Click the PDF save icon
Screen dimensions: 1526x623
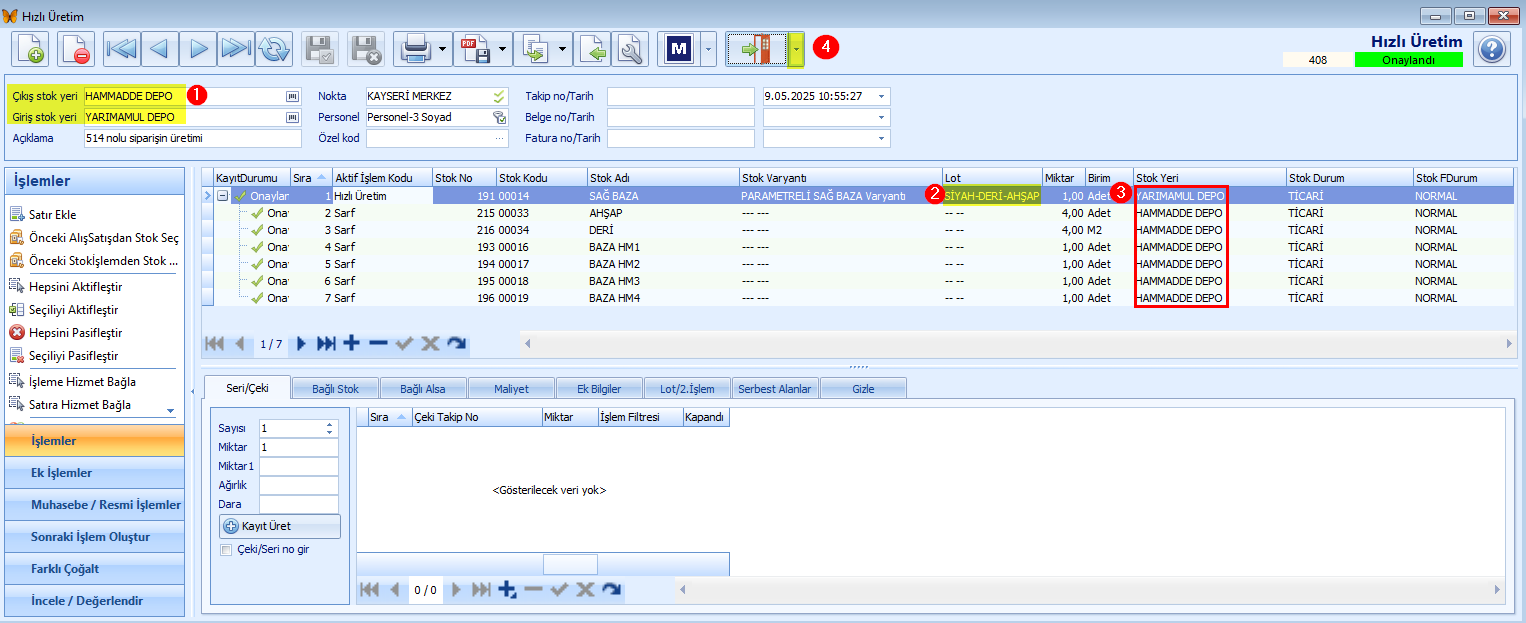(475, 49)
